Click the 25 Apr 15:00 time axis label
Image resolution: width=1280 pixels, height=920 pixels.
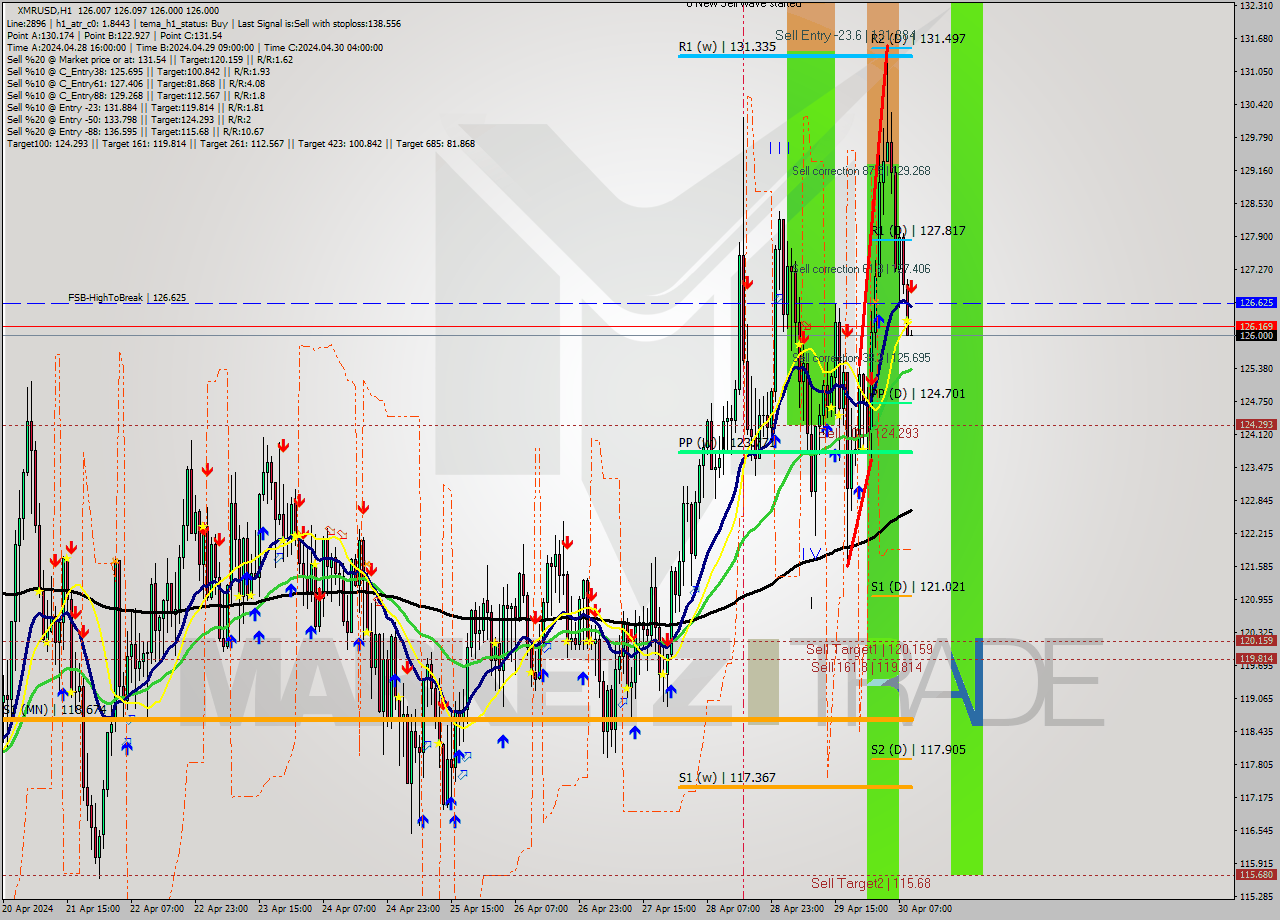477,909
